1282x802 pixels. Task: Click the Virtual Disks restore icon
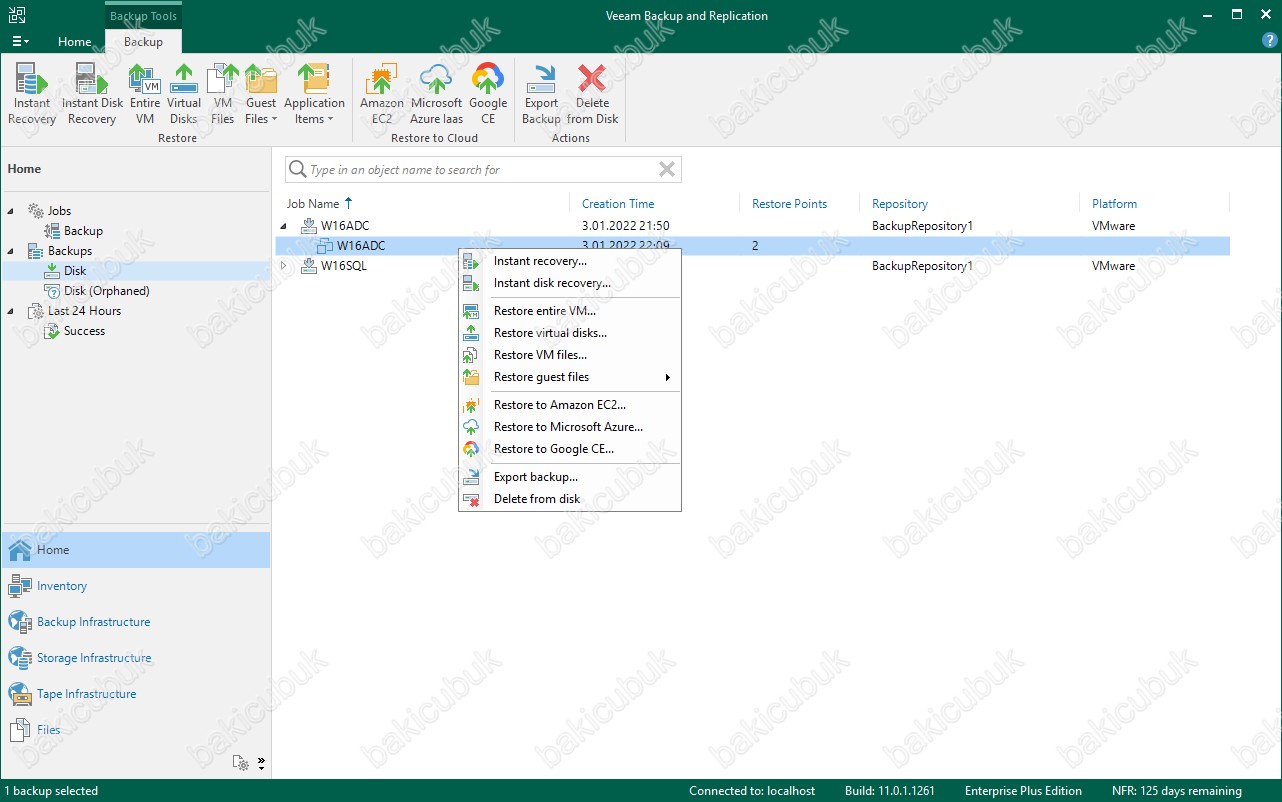click(184, 94)
